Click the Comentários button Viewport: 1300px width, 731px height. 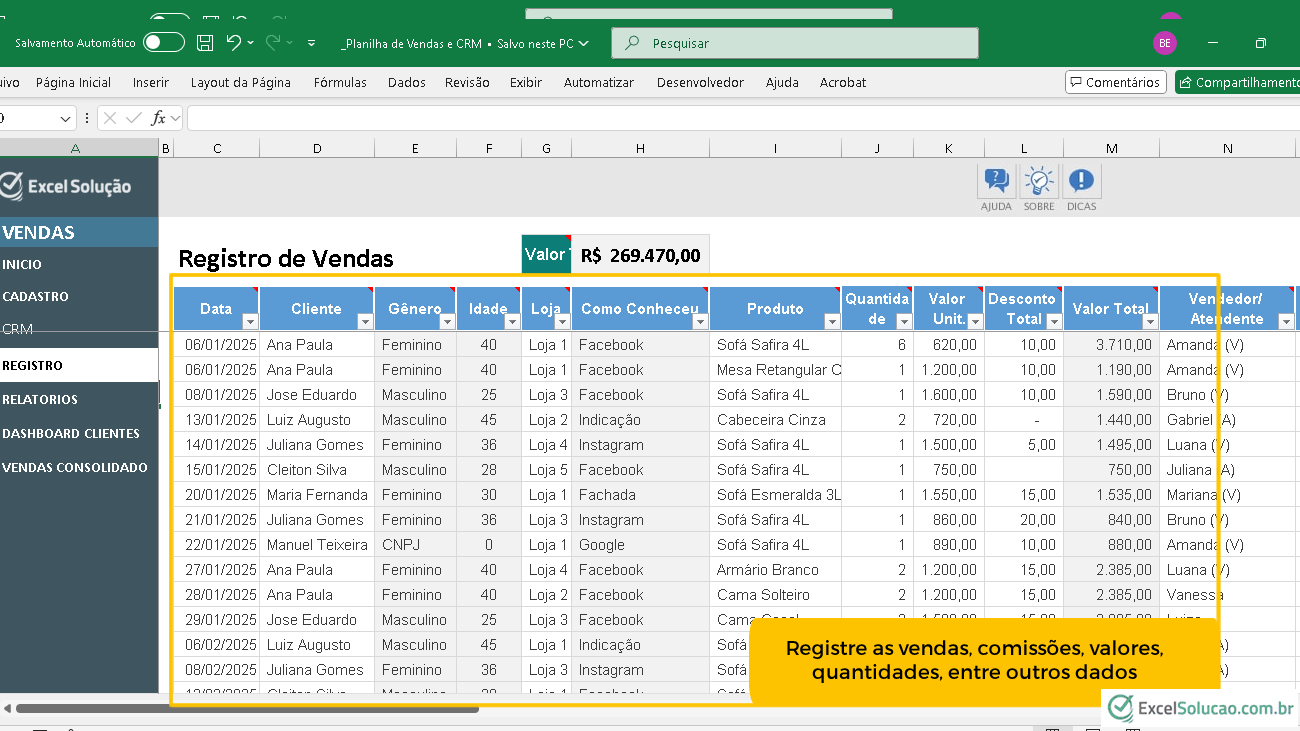[1114, 83]
